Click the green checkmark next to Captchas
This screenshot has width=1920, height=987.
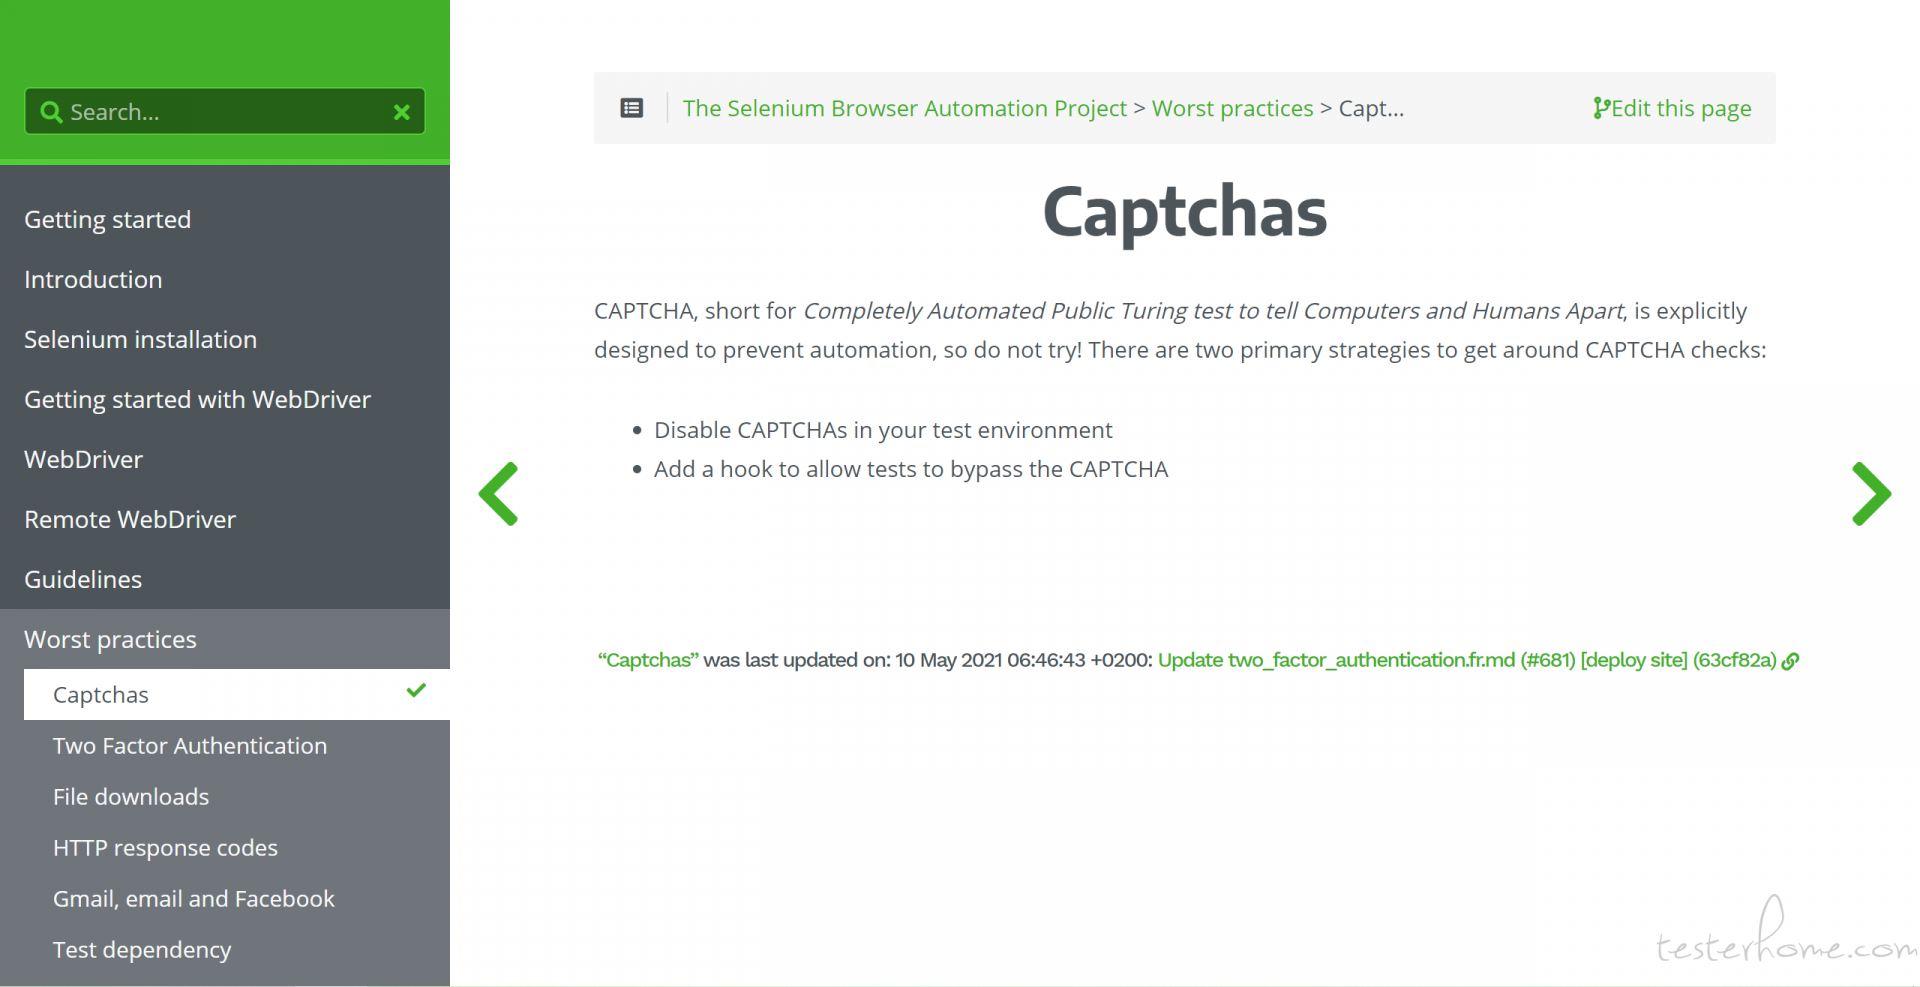[x=416, y=690]
